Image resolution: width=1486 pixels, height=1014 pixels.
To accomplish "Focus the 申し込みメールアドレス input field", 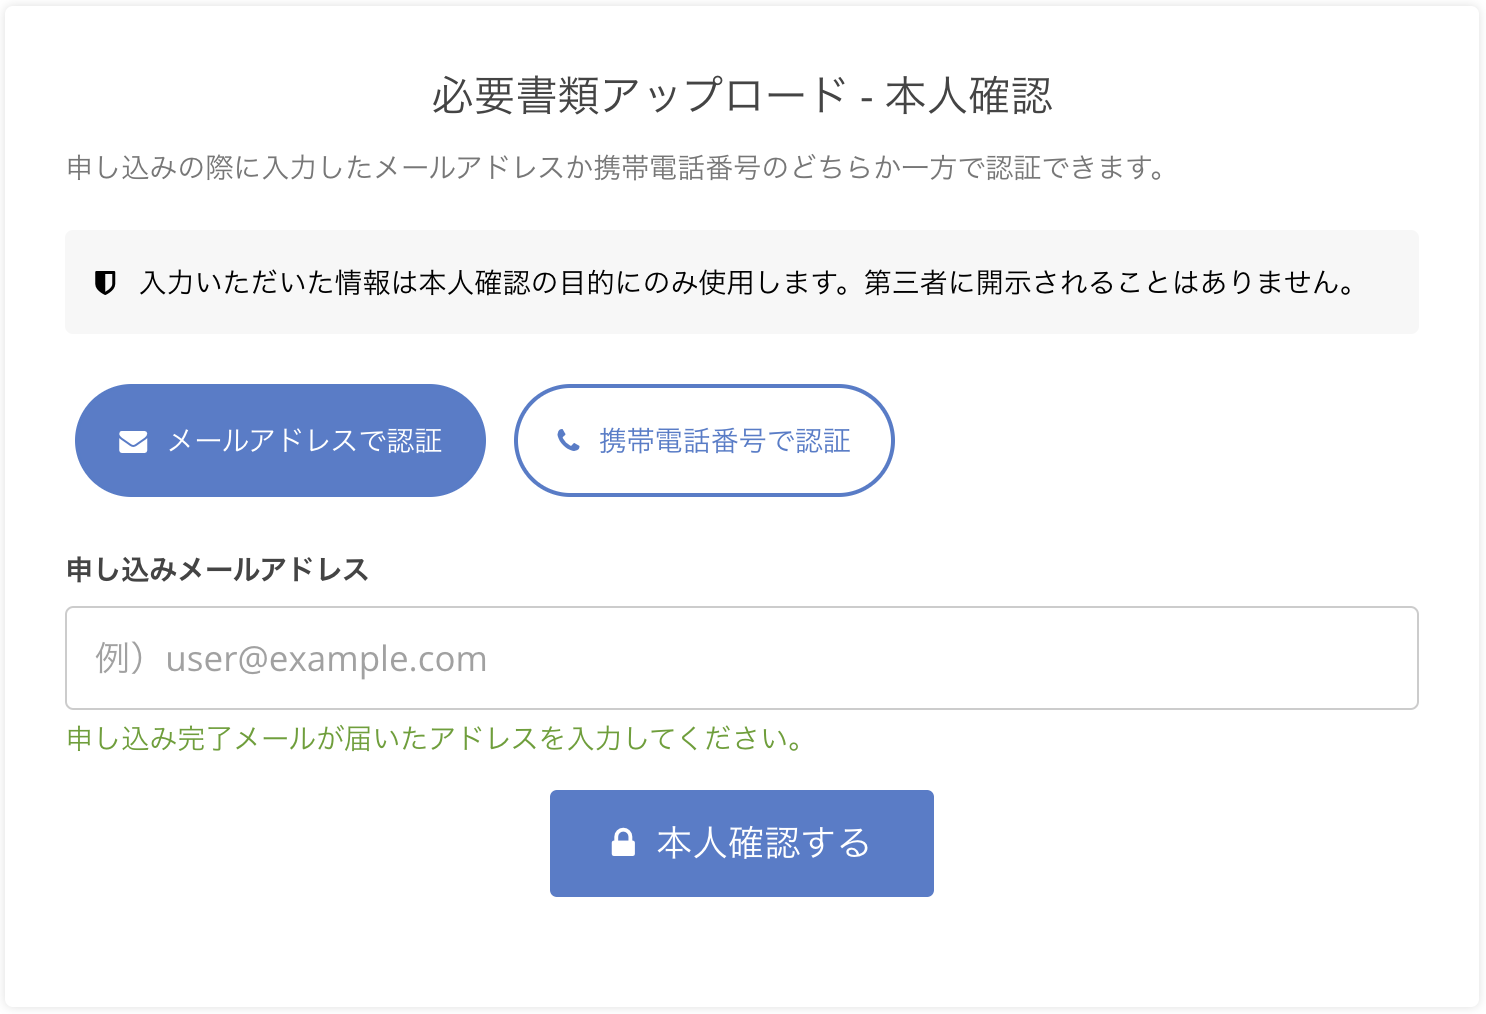I will pos(741,658).
